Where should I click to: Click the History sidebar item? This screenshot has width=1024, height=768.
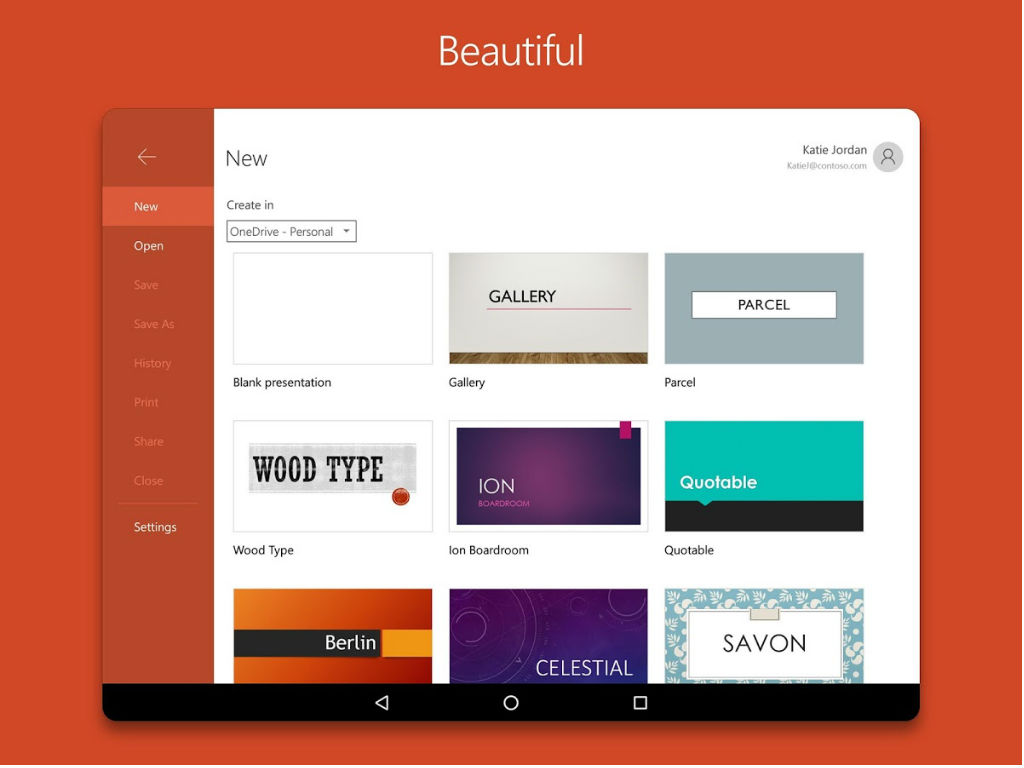[151, 363]
